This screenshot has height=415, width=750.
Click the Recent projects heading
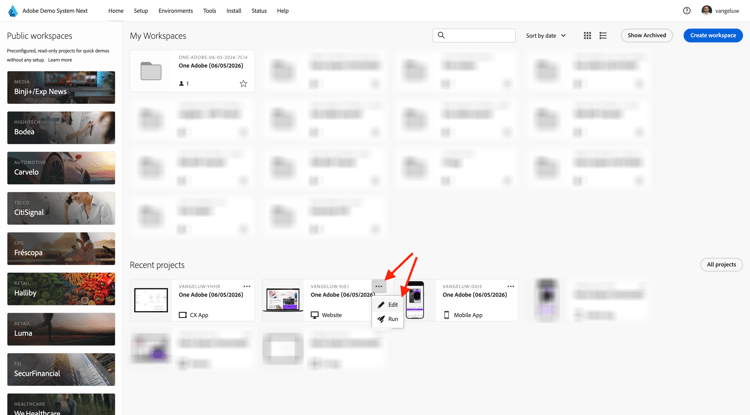[157, 265]
